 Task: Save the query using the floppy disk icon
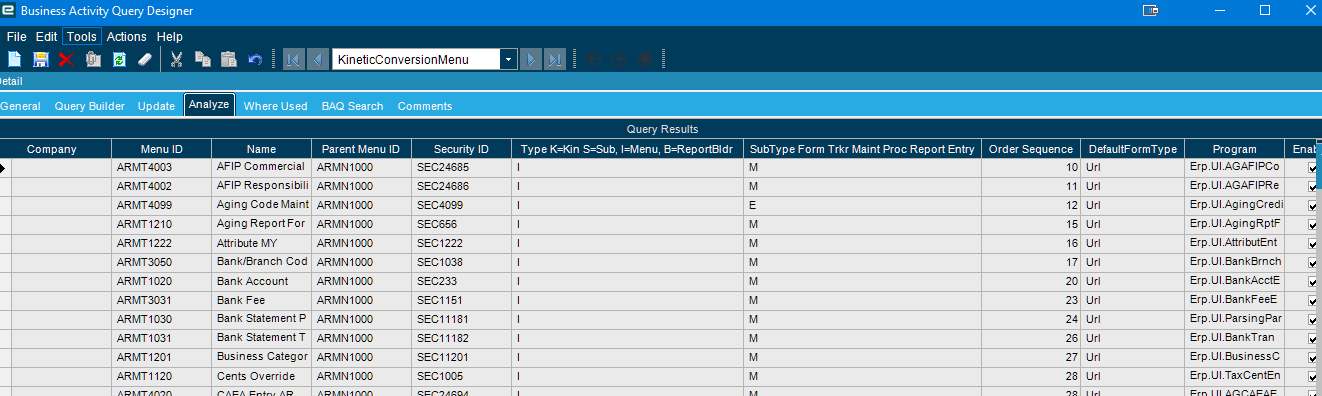(x=41, y=60)
